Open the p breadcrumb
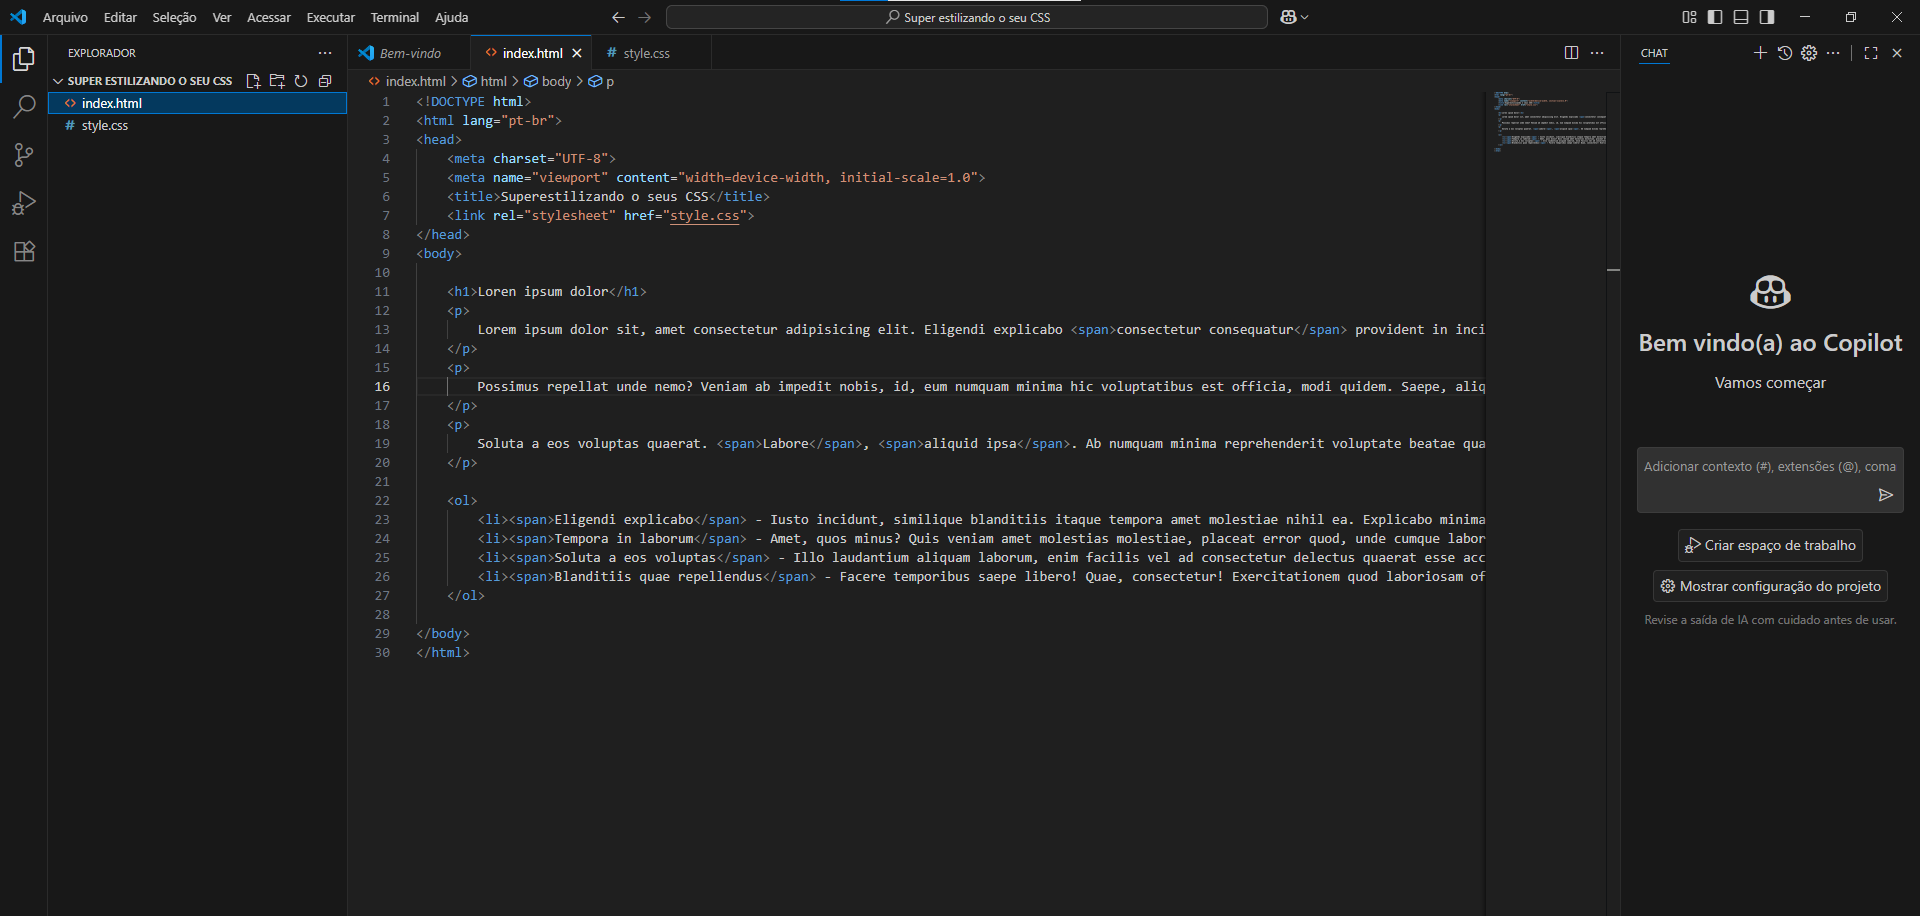Screen dimensions: 1920x916 [601, 81]
